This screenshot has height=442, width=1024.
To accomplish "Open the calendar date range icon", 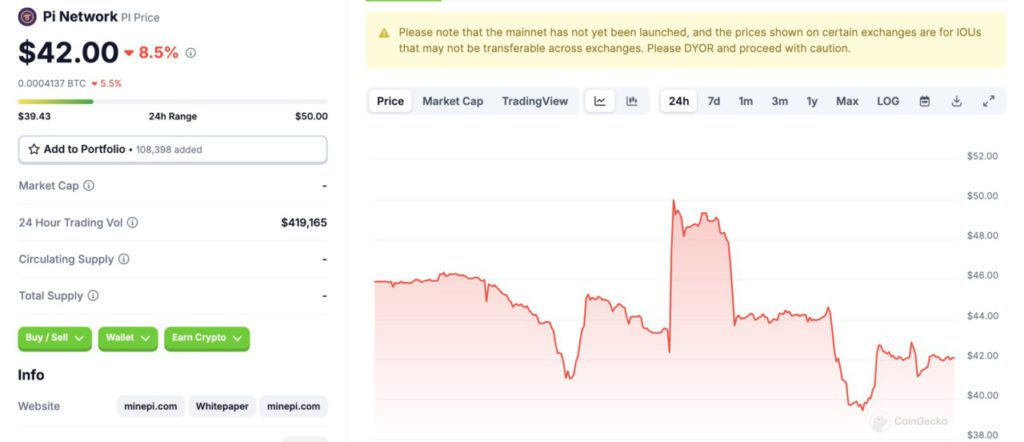I will [925, 101].
